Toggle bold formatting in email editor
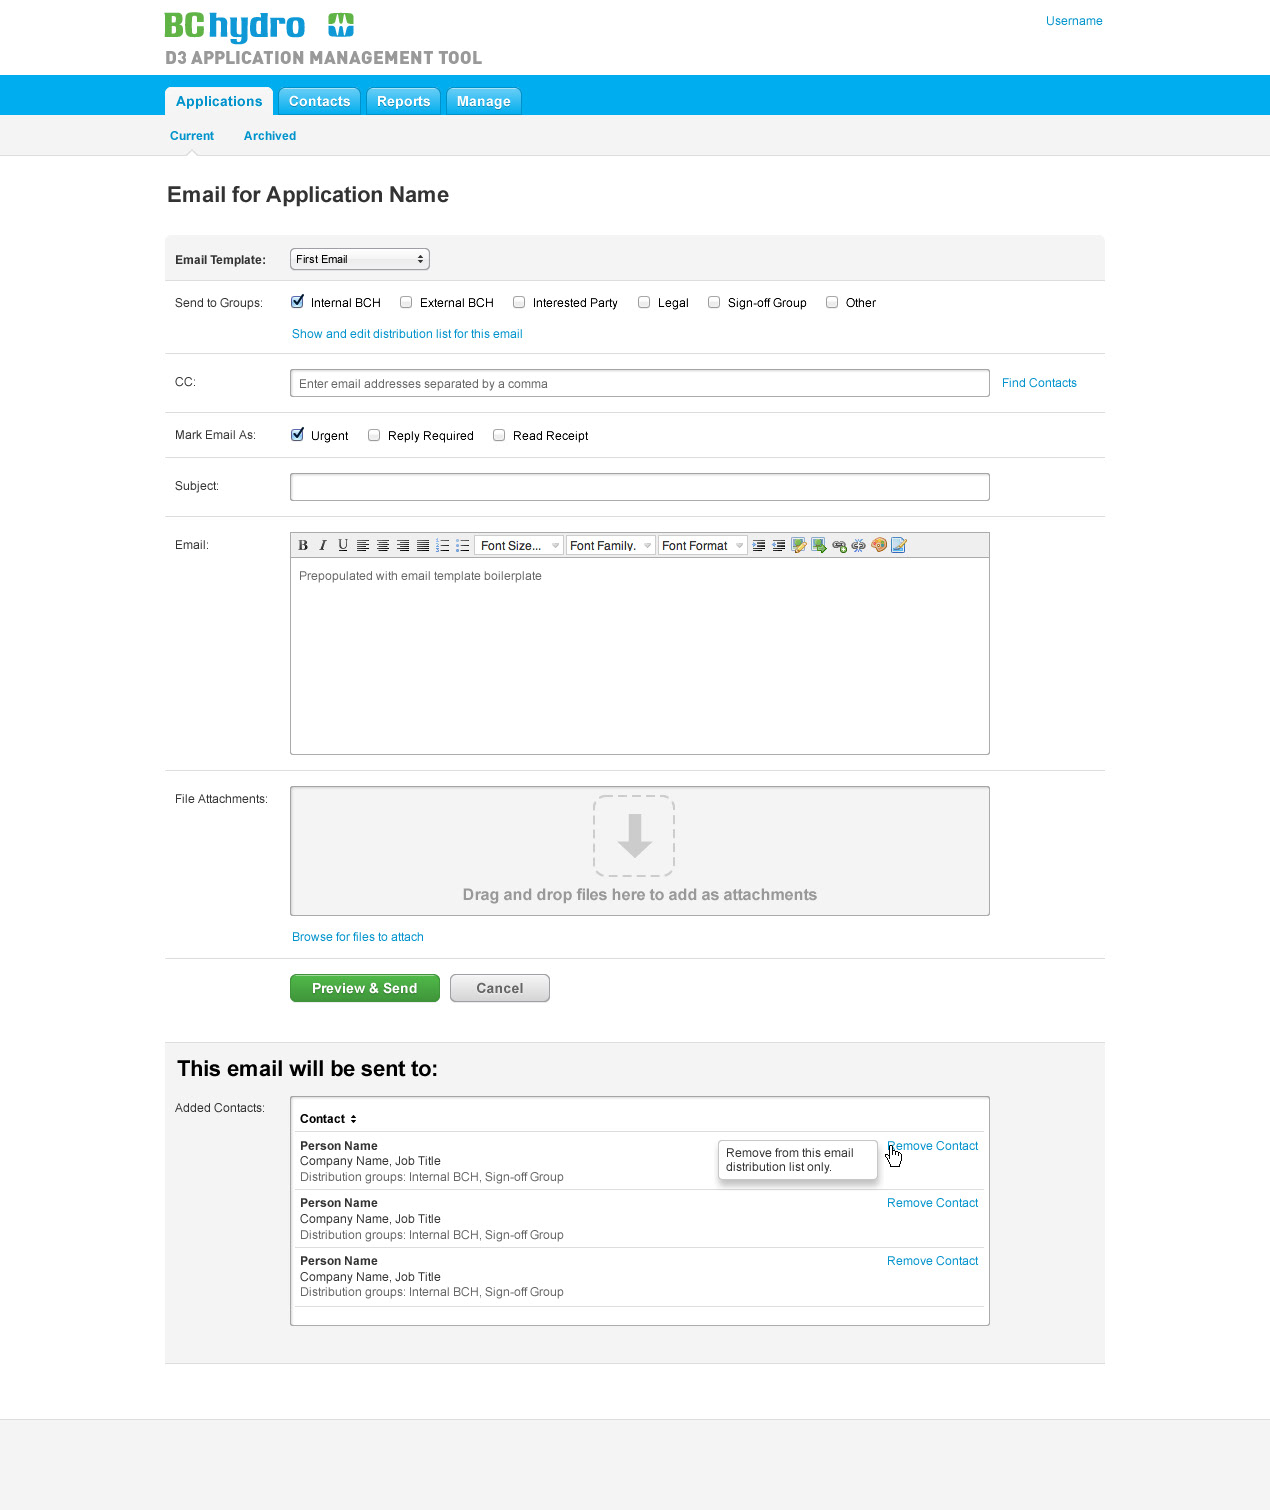The image size is (1270, 1510). click(303, 545)
